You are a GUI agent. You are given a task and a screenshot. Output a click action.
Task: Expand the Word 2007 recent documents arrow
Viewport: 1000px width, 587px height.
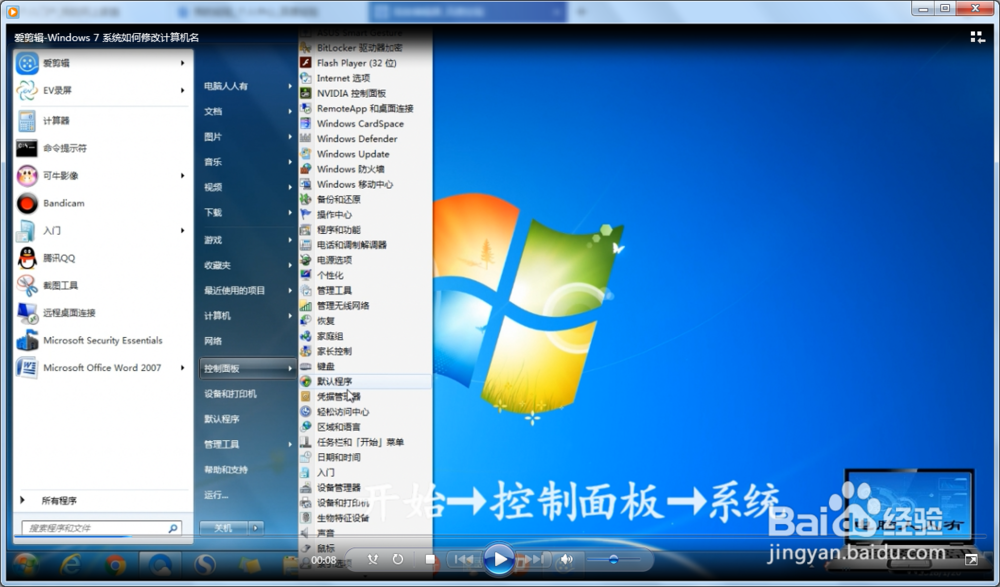182,368
